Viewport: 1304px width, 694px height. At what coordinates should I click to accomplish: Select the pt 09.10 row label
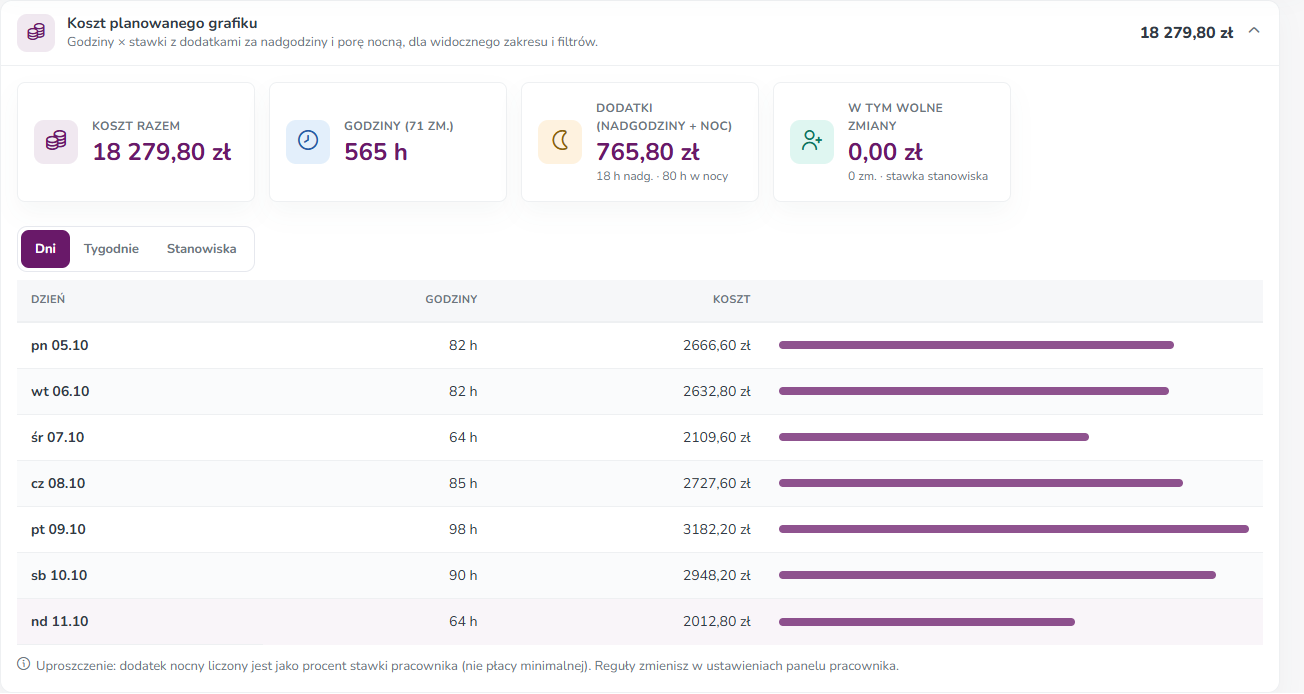58,529
